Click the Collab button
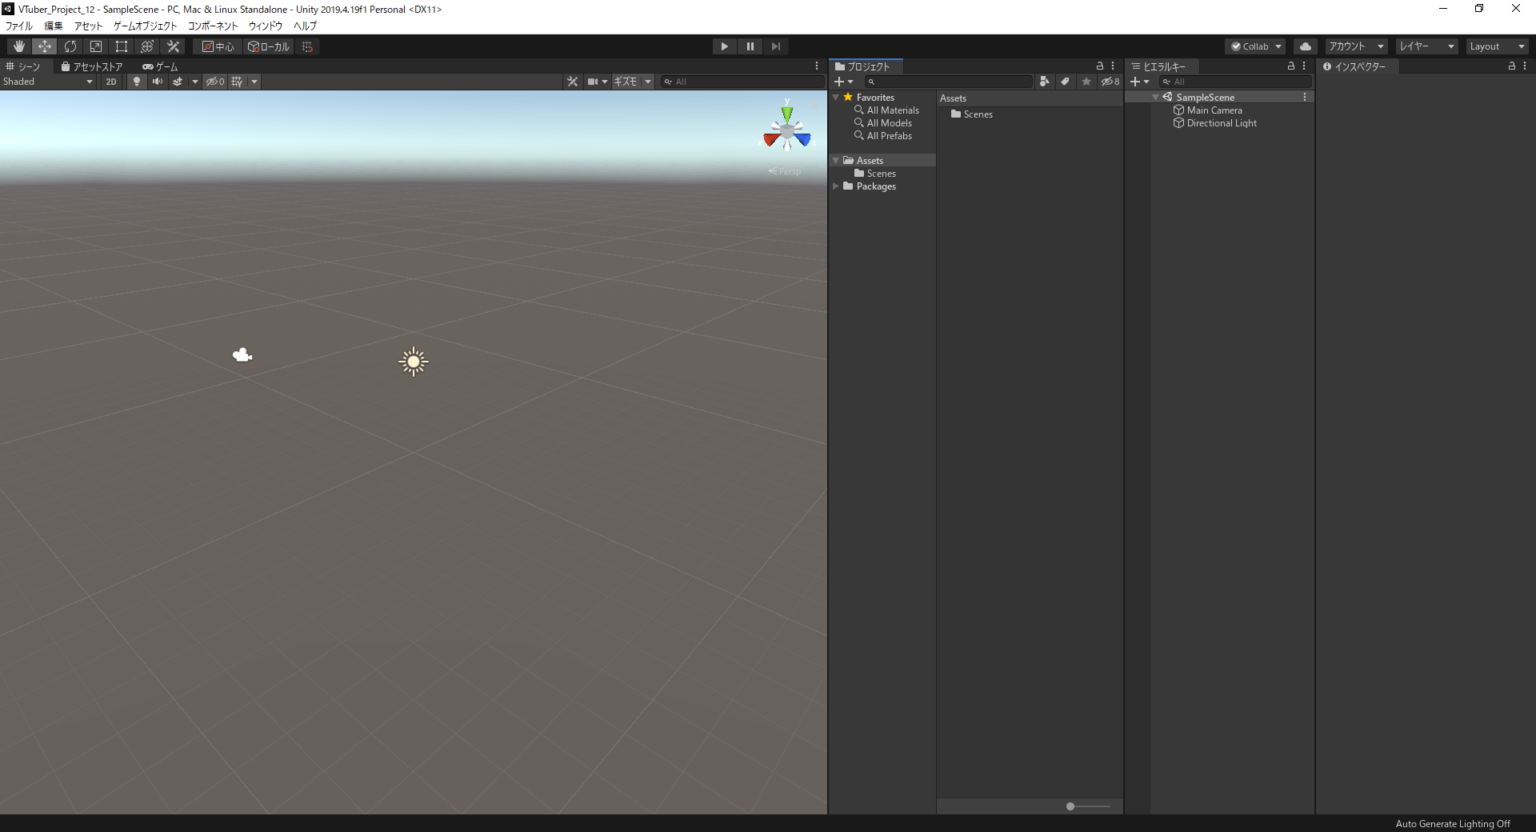The width and height of the screenshot is (1536, 832). tap(1255, 47)
